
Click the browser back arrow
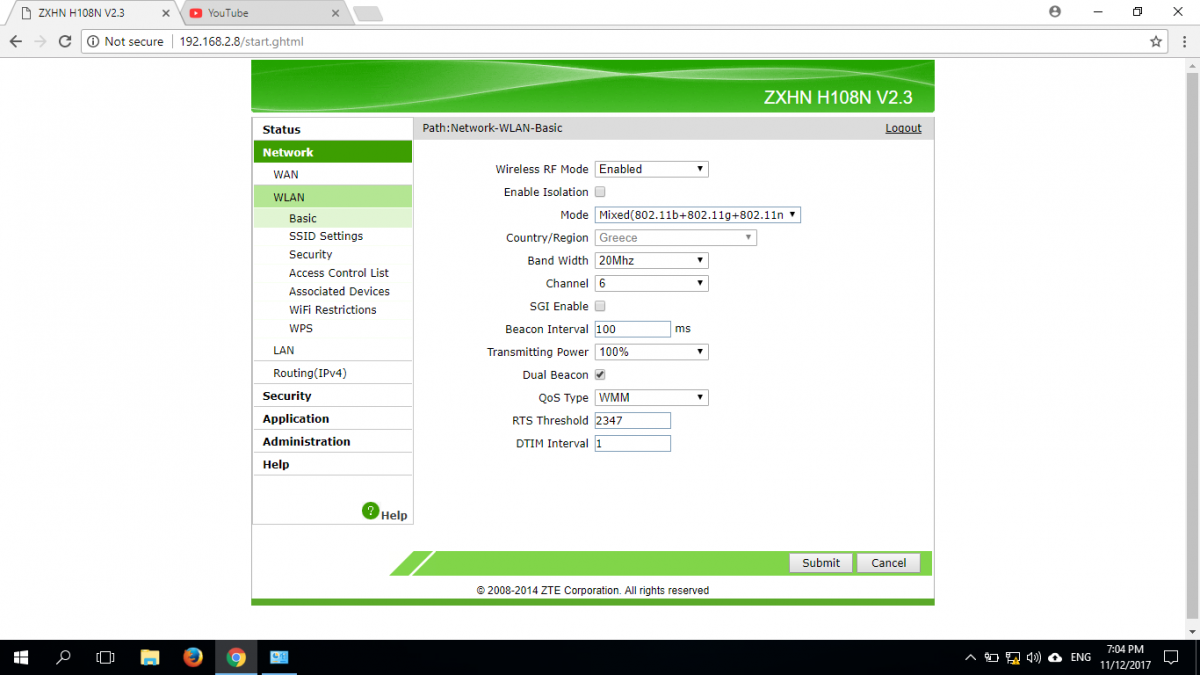pyautogui.click(x=16, y=42)
